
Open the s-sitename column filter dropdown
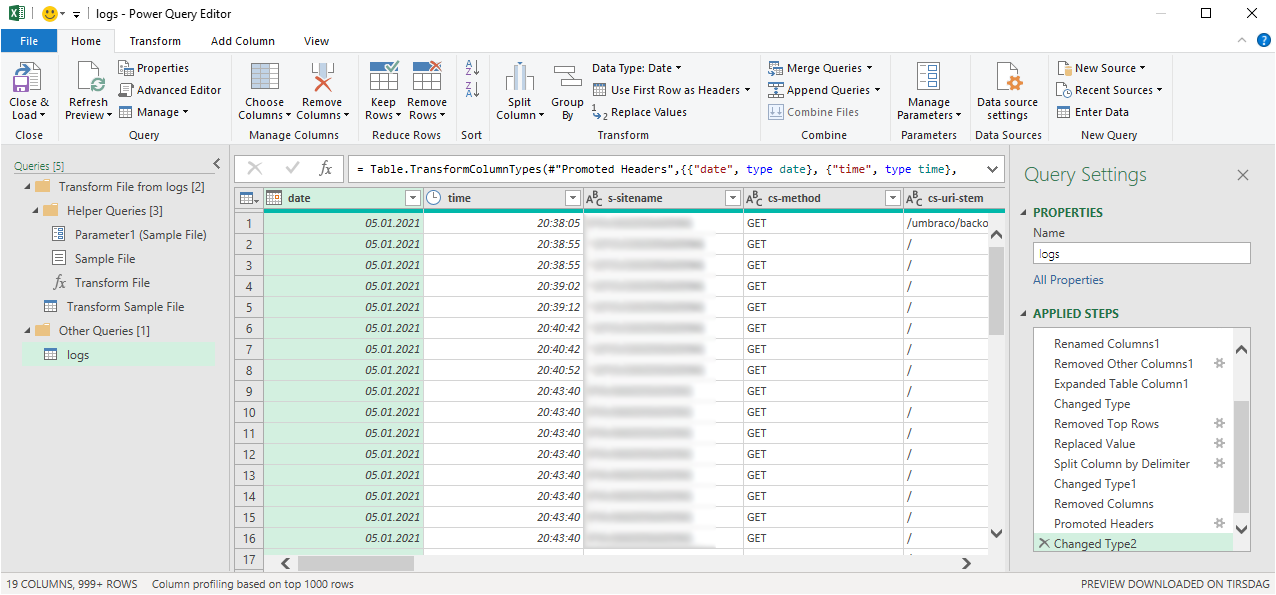[733, 198]
